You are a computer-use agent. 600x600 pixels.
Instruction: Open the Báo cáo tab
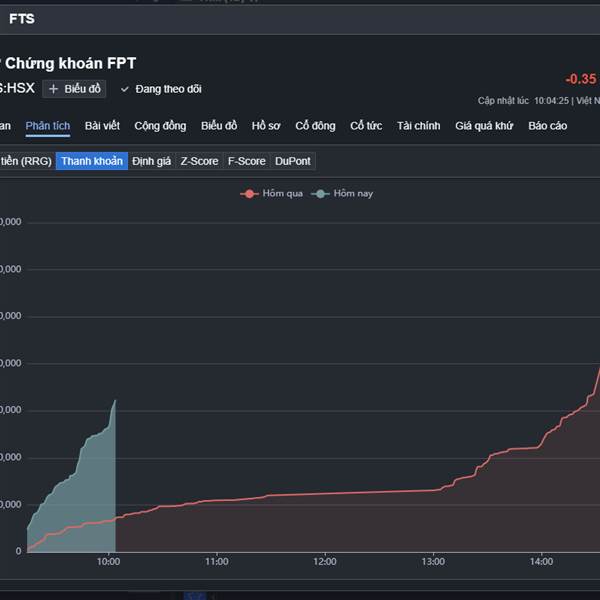(x=547, y=126)
